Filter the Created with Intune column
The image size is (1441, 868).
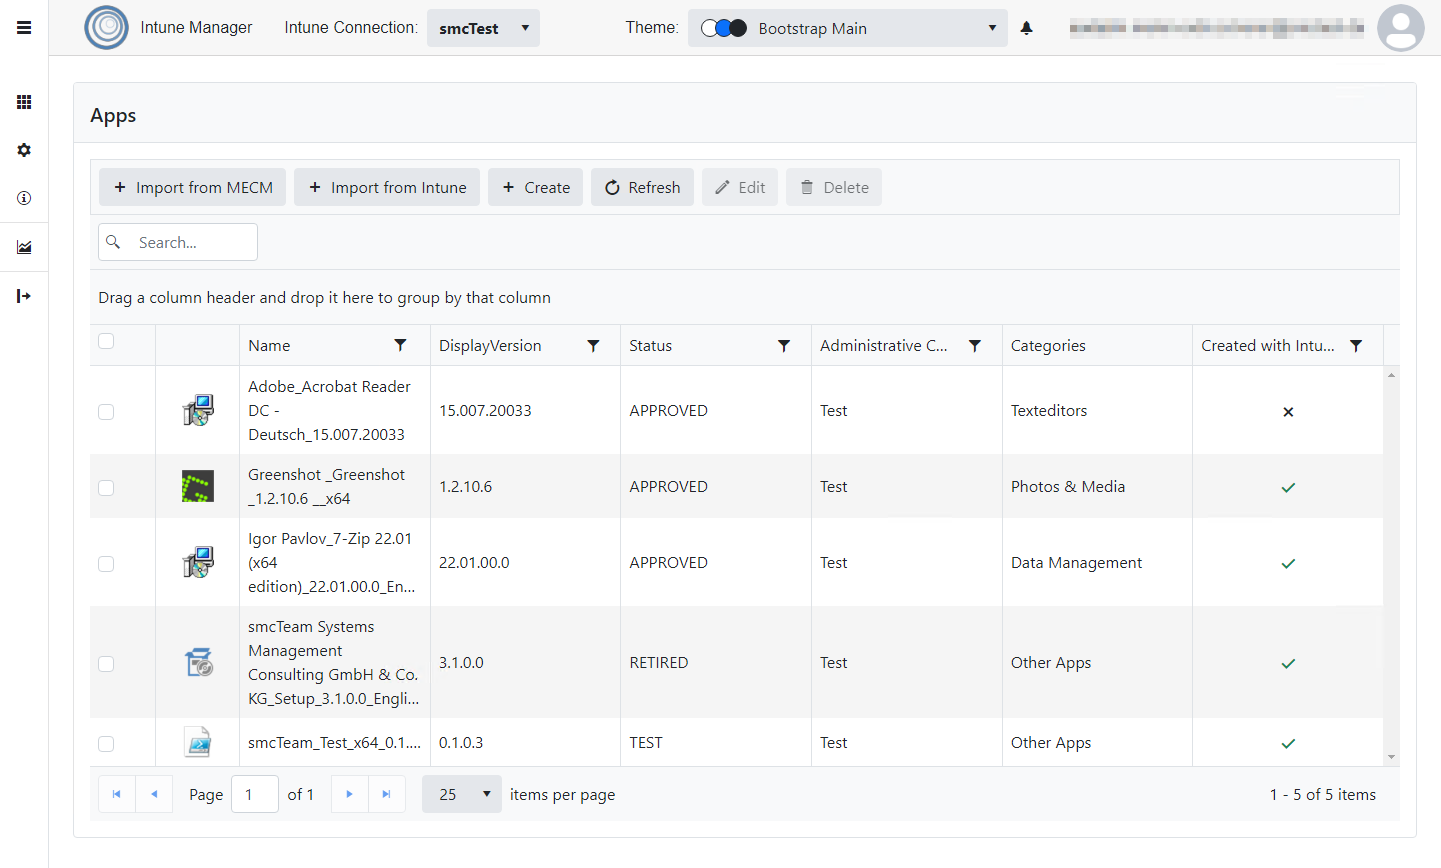click(1356, 345)
